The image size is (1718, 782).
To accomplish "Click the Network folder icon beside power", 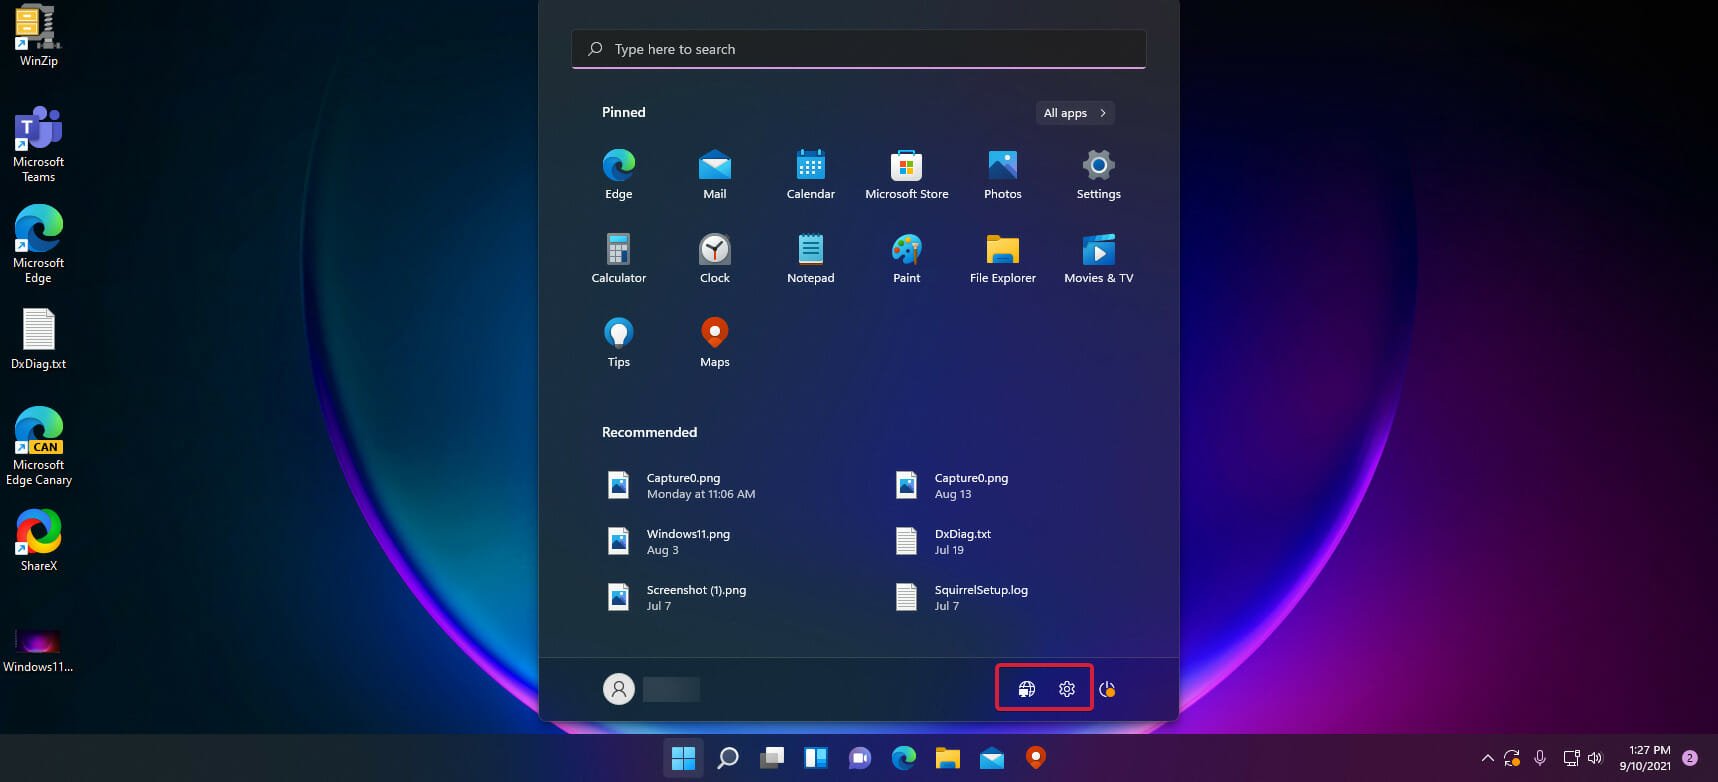I will coord(1026,689).
